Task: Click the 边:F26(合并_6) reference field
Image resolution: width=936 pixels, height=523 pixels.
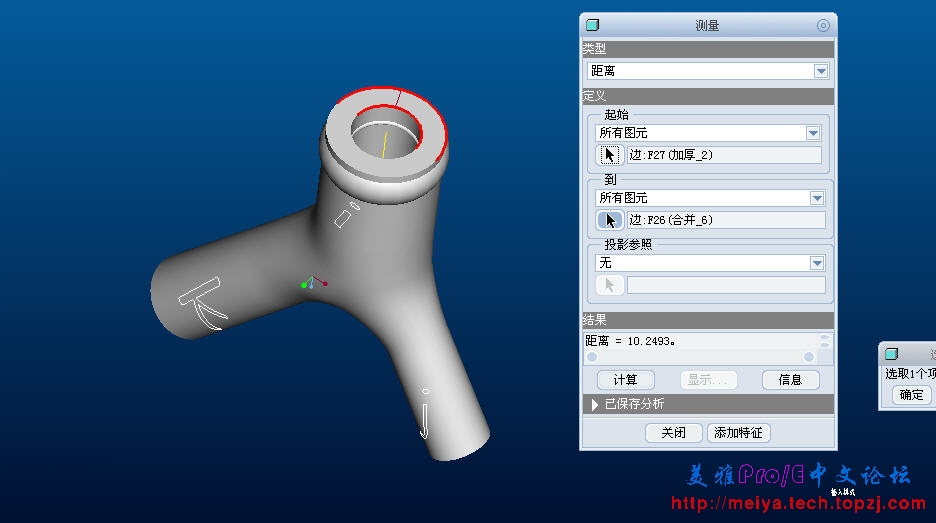Action: point(726,220)
